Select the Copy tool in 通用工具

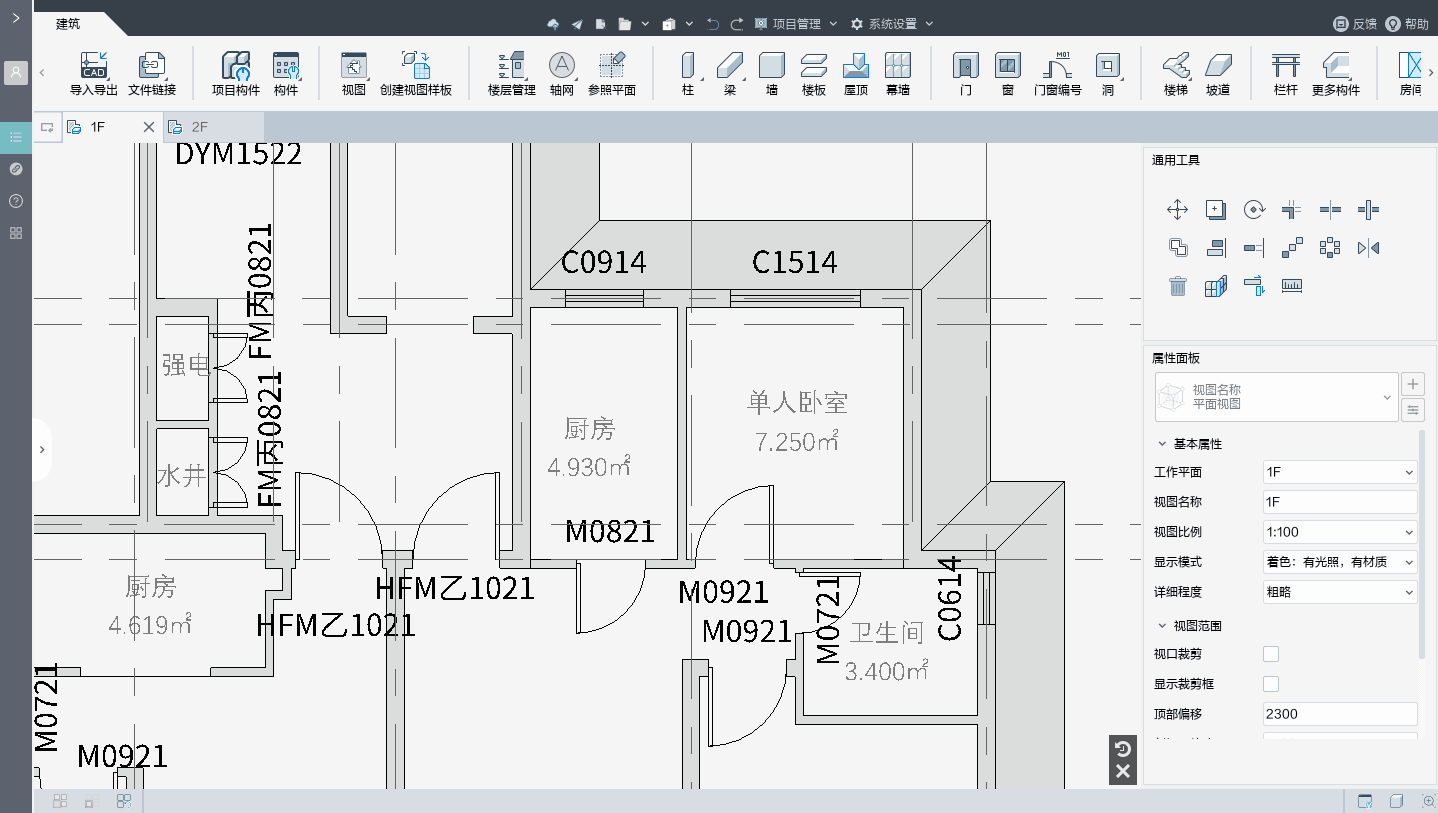click(x=1215, y=209)
